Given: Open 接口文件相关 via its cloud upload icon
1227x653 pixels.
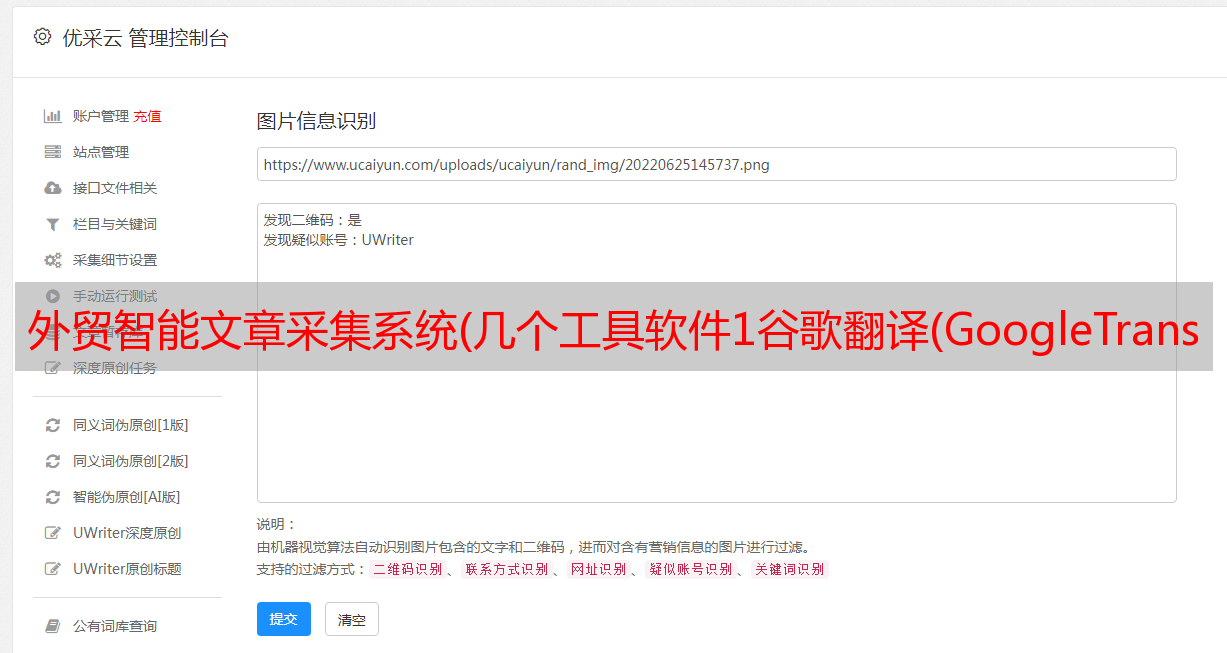Looking at the screenshot, I should pyautogui.click(x=53, y=188).
